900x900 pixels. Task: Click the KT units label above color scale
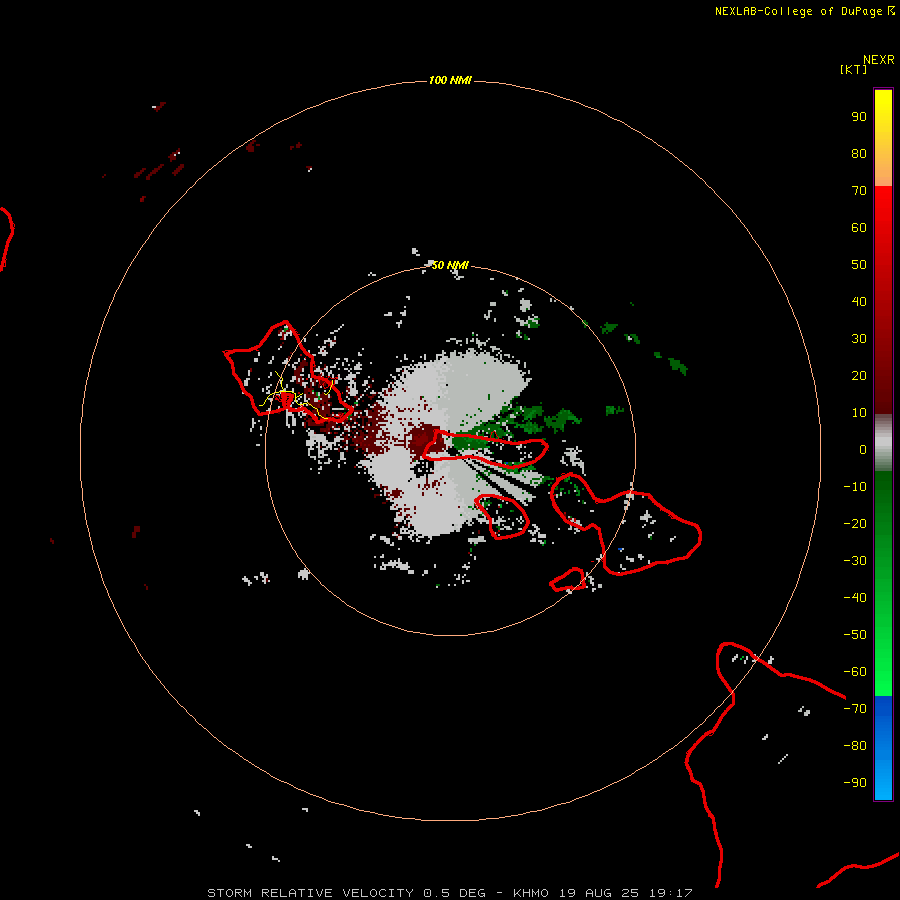pyautogui.click(x=854, y=69)
